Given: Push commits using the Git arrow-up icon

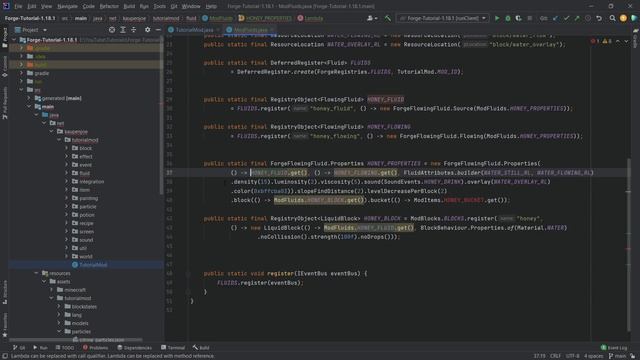Looking at the screenshot, I should (577, 18).
